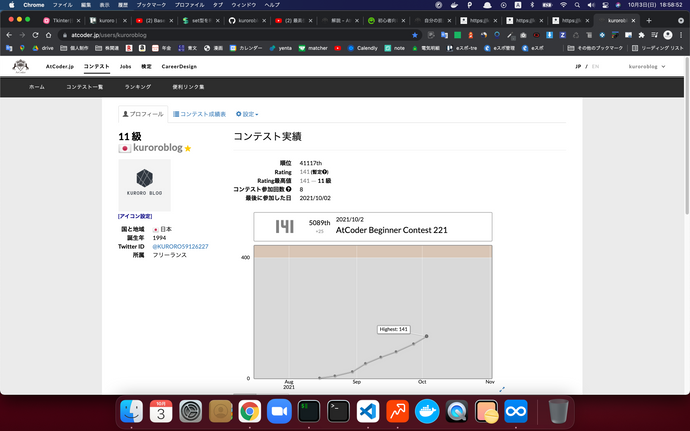The image size is (690, 431).
Task: Open the Jobs navigation item
Action: (x=125, y=66)
